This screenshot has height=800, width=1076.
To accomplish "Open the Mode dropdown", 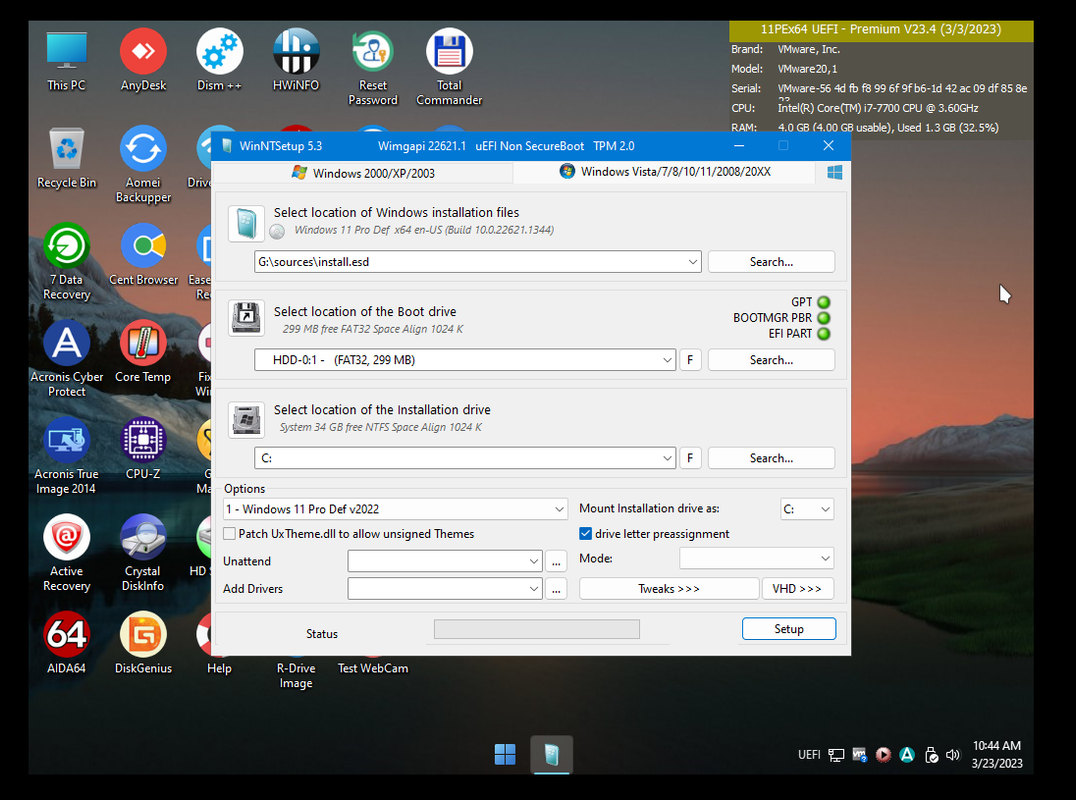I will pos(756,558).
